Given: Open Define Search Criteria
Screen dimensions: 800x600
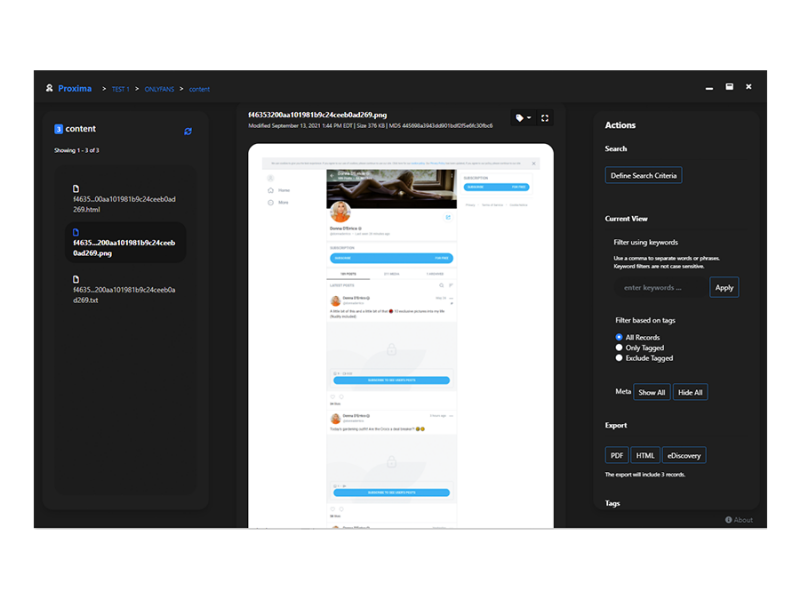Looking at the screenshot, I should coord(643,174).
